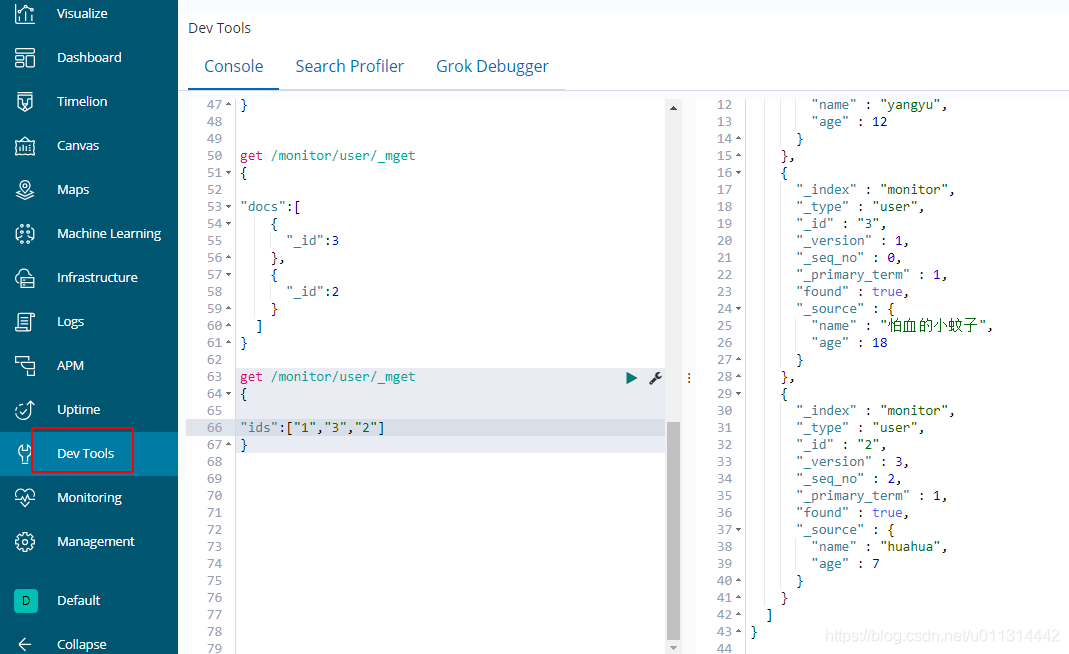The image size is (1069, 654).
Task: Click the Timelion sidebar icon
Action: [25, 102]
